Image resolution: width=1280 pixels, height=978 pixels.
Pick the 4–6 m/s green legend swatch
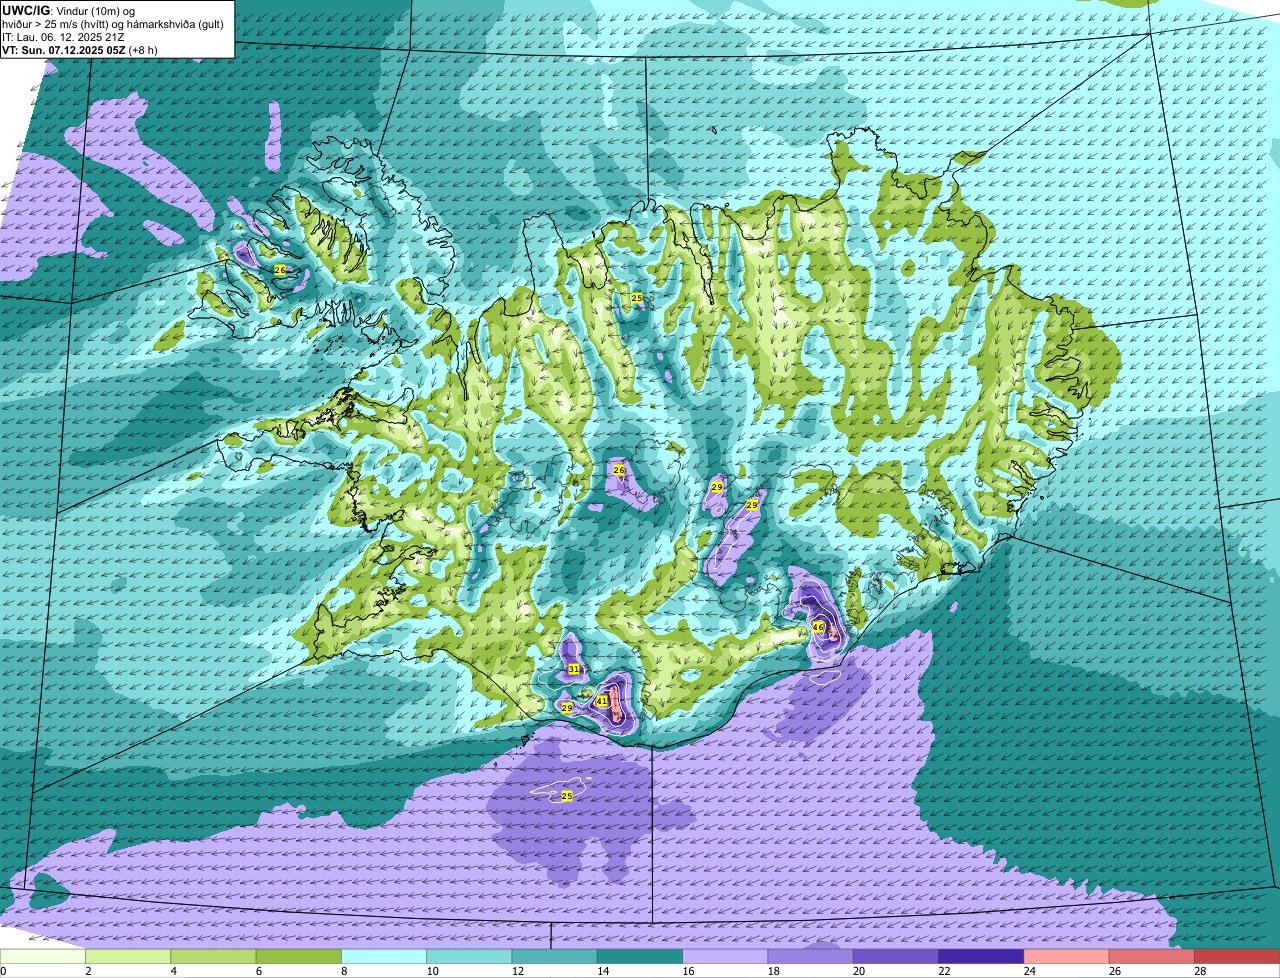(x=213, y=957)
